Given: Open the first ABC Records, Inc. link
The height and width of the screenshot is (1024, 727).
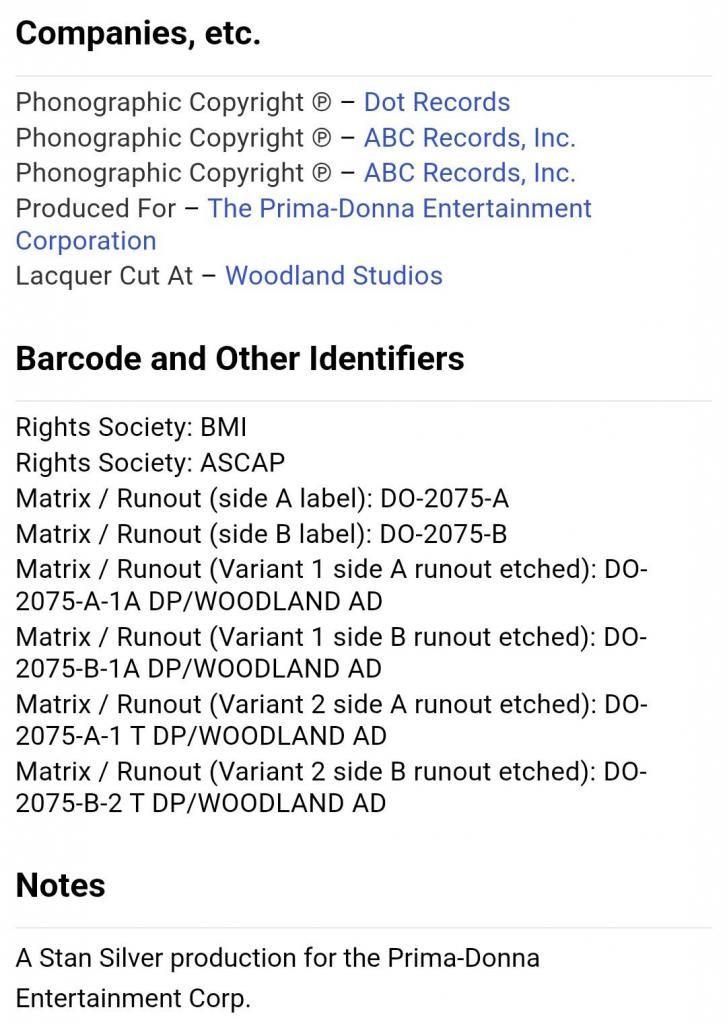Looking at the screenshot, I should pyautogui.click(x=469, y=138).
